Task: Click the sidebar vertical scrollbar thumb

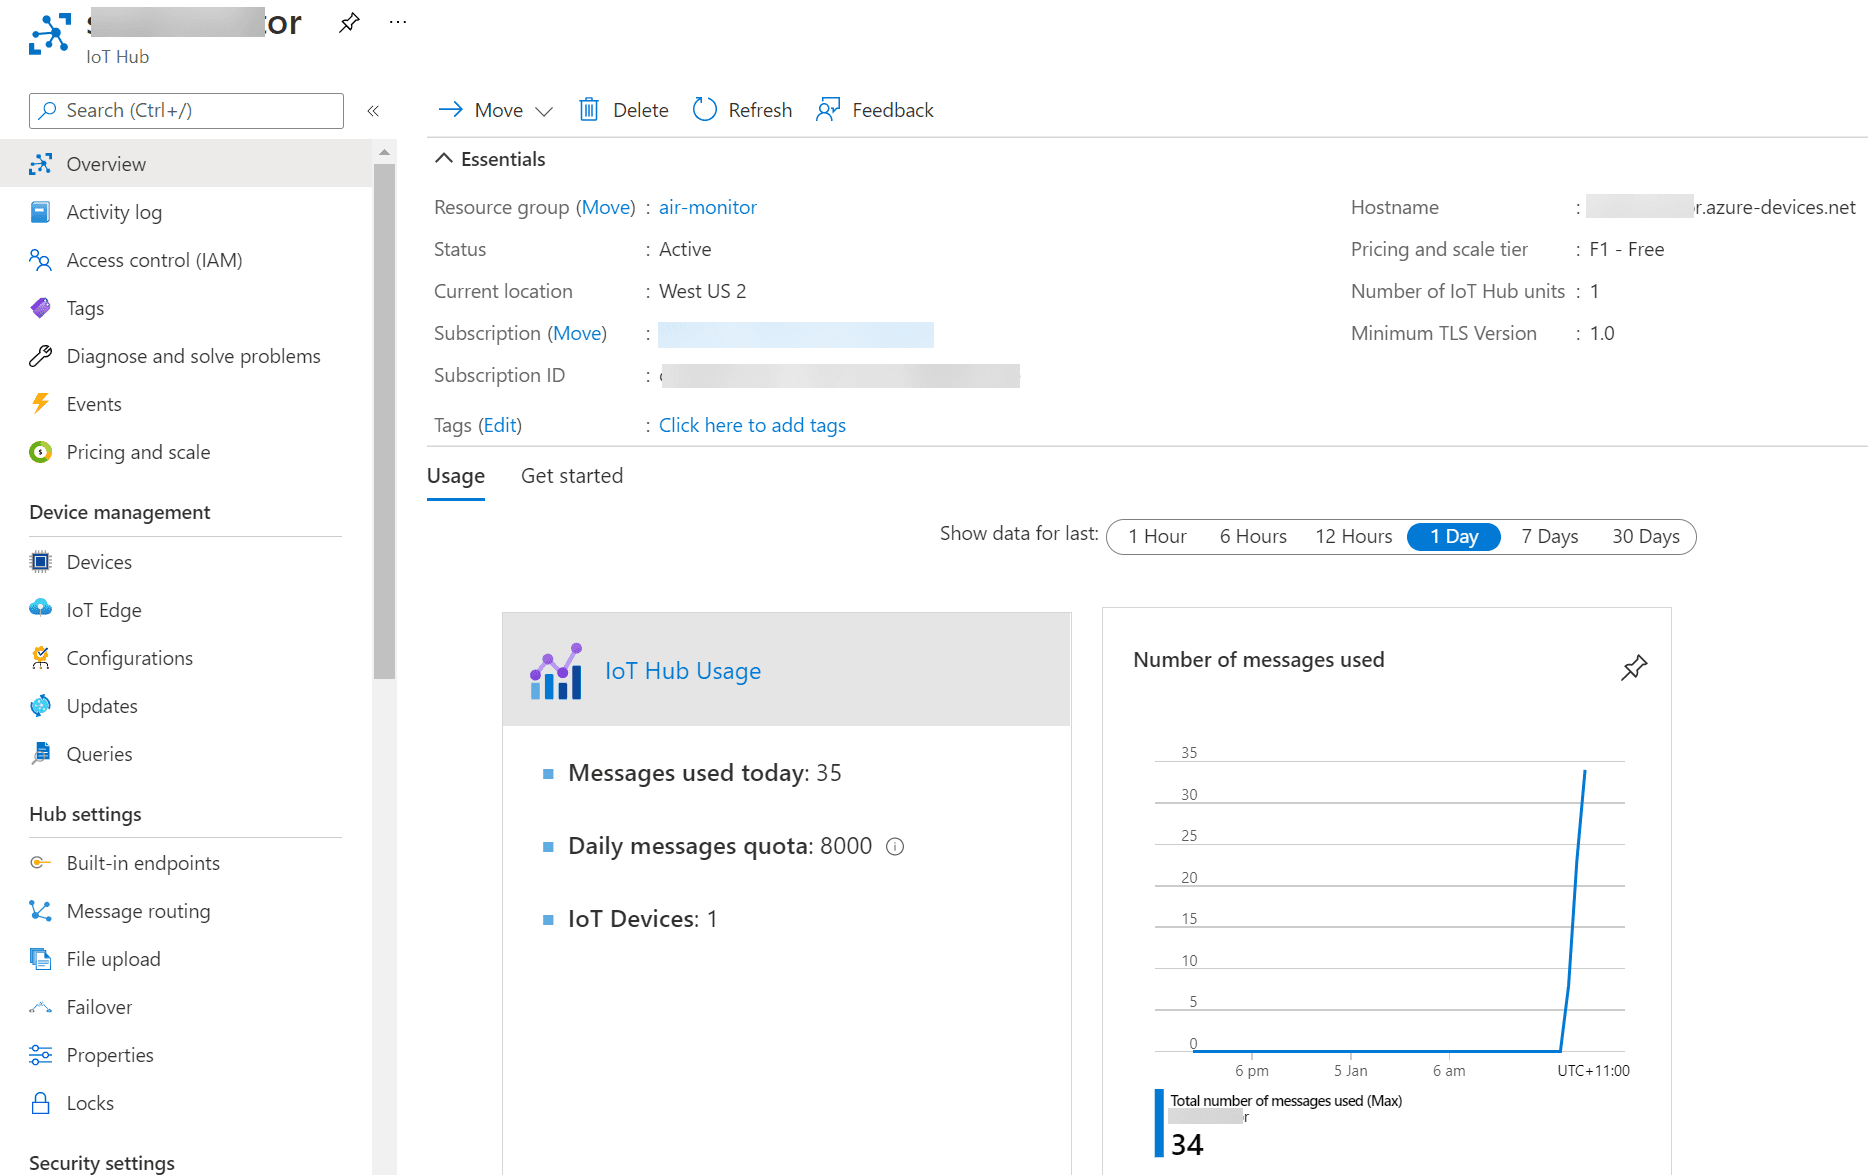Action: point(384,420)
